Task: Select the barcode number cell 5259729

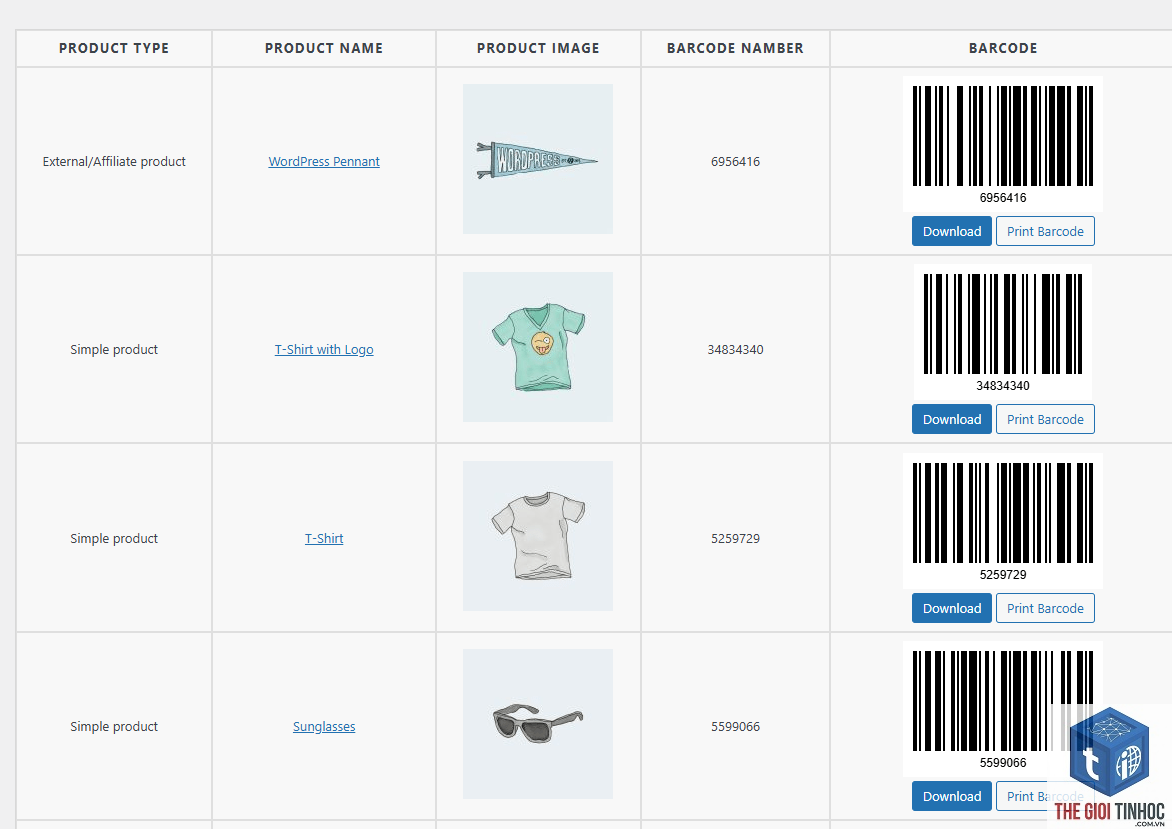Action: (735, 538)
